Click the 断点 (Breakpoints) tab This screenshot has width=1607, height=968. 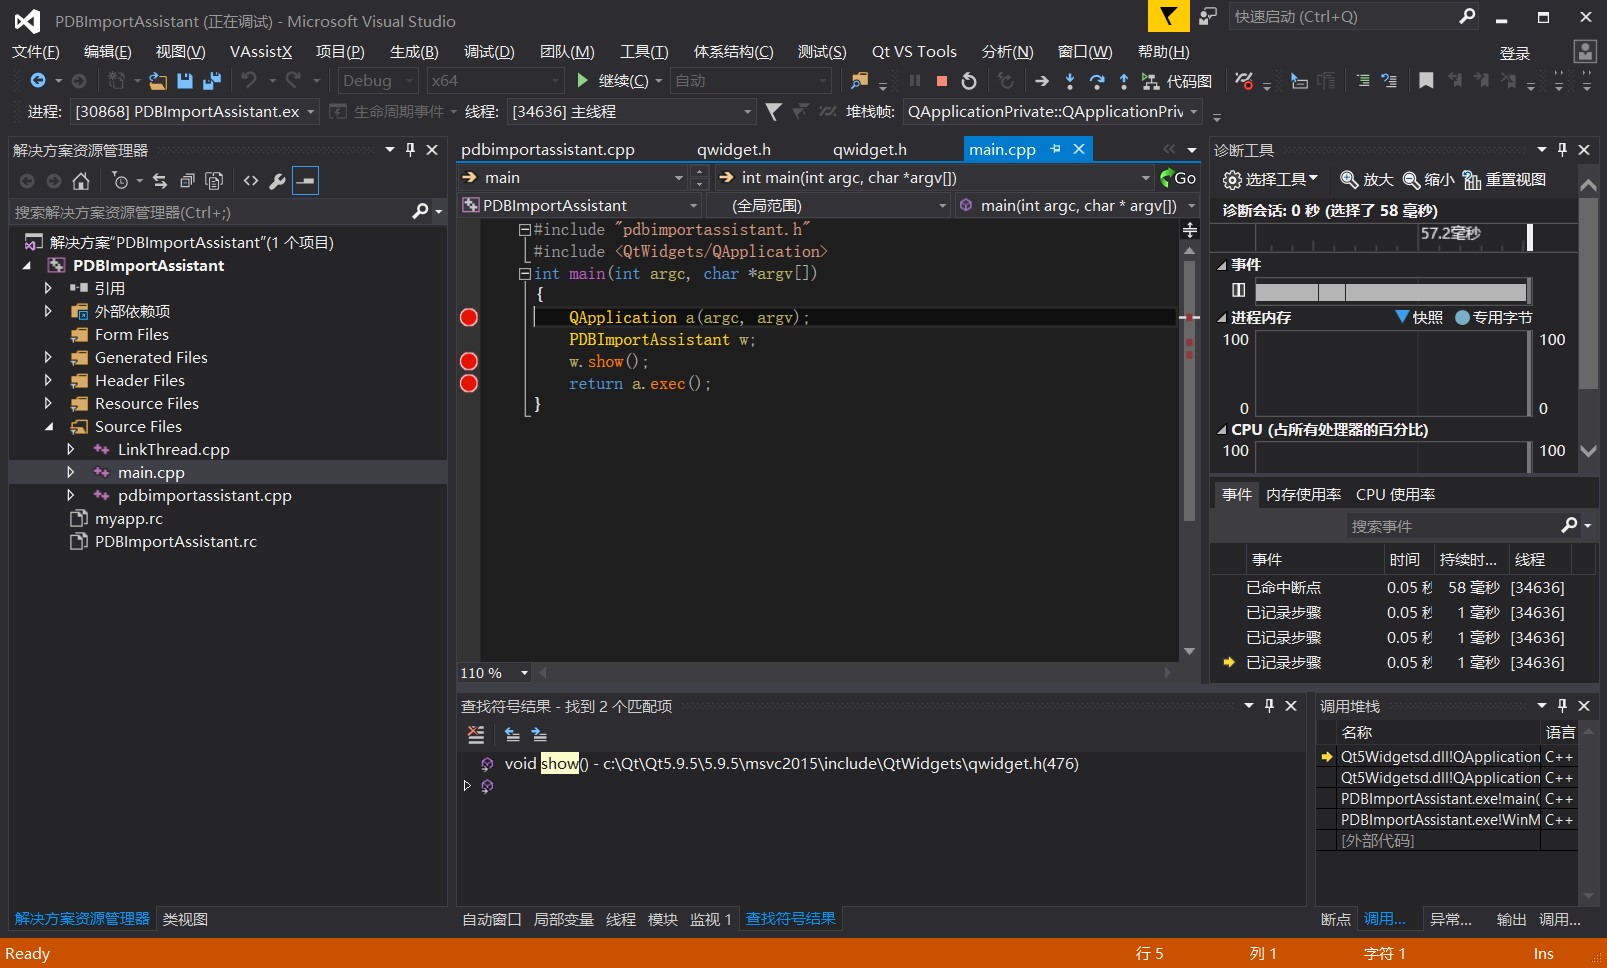click(1335, 919)
